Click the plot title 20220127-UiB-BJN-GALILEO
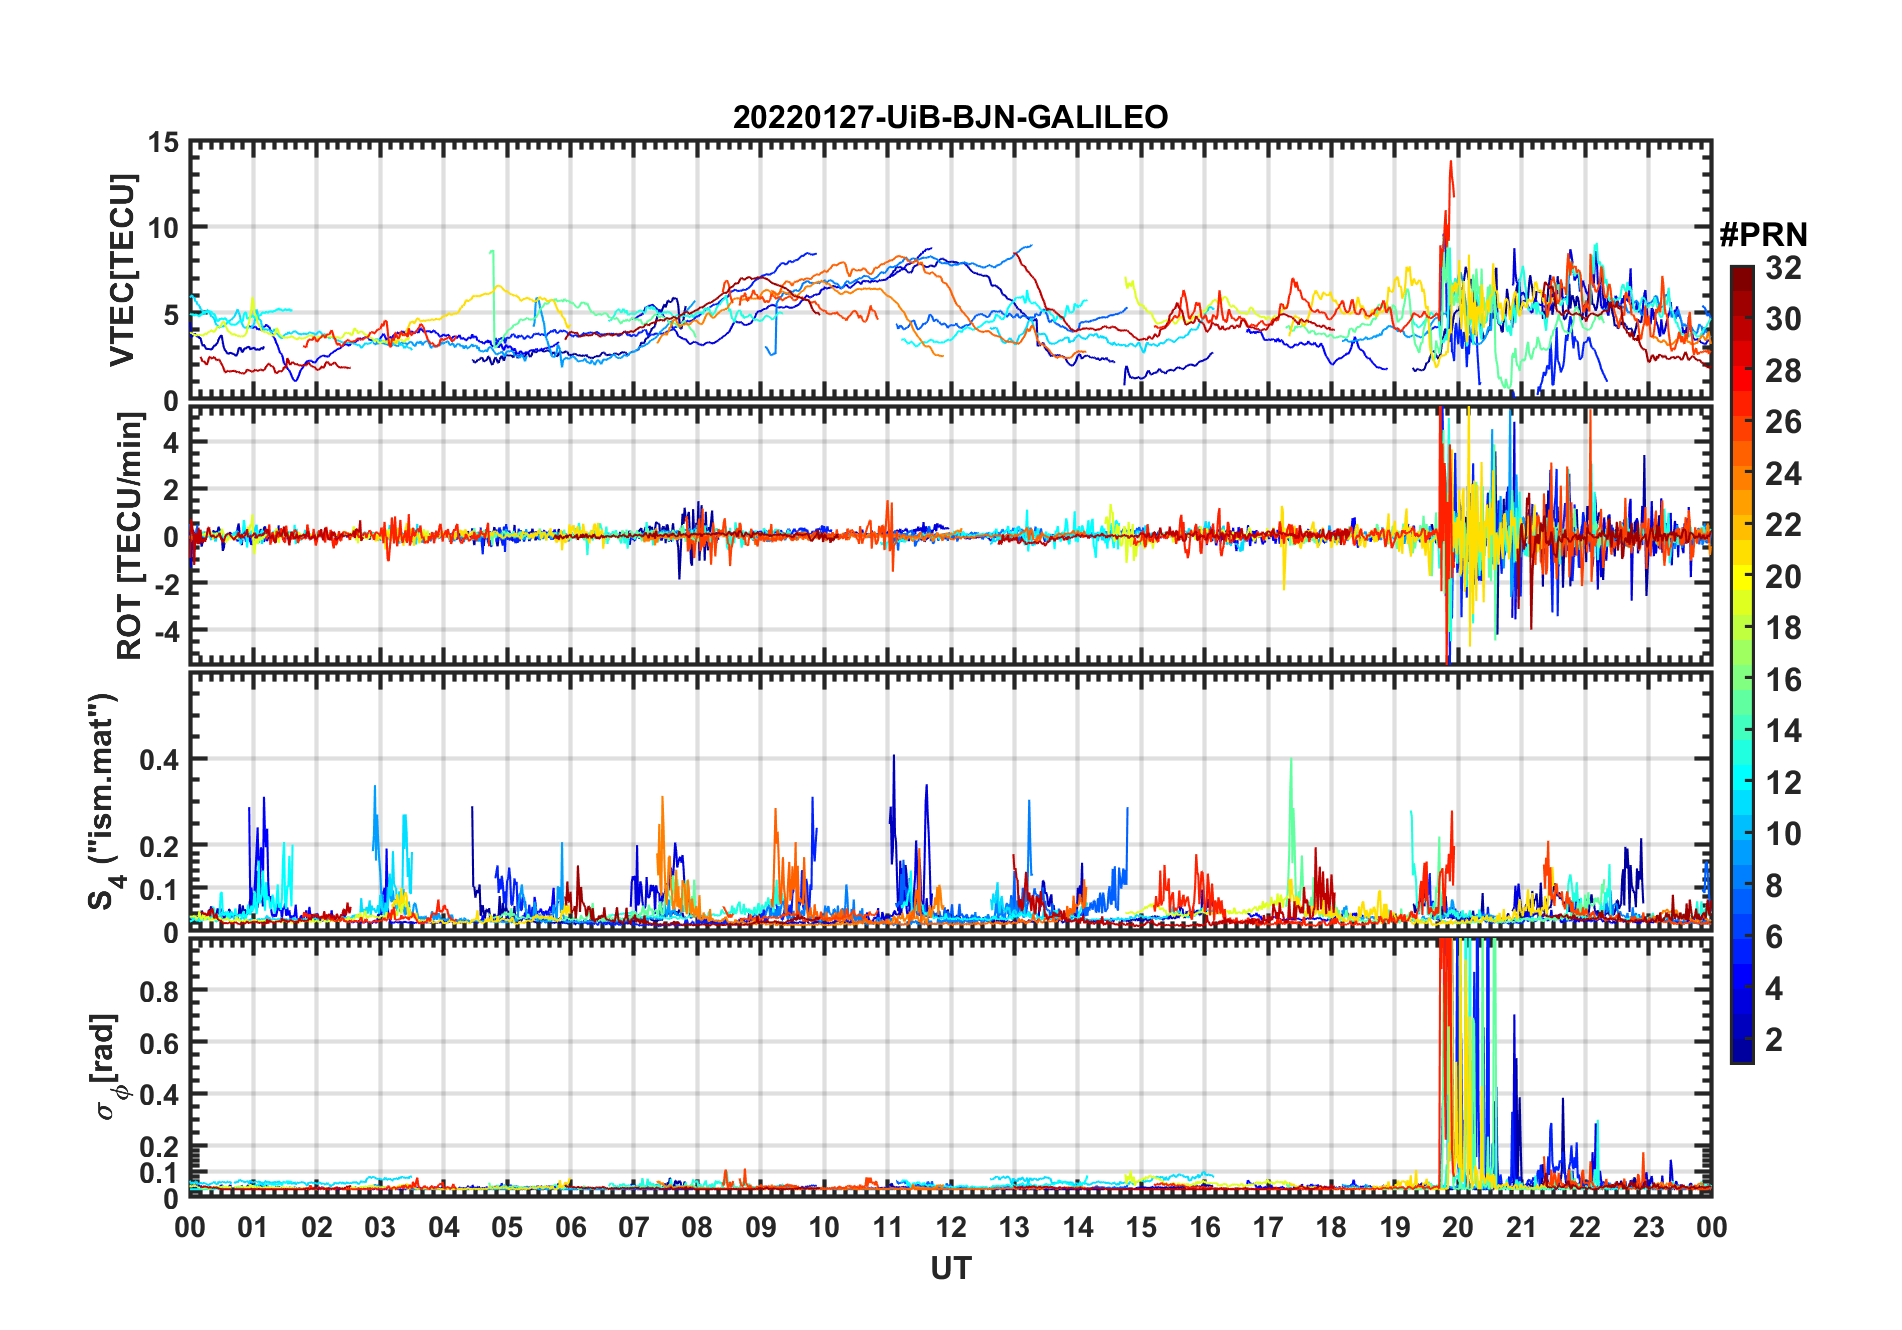The image size is (1902, 1330). 950,117
